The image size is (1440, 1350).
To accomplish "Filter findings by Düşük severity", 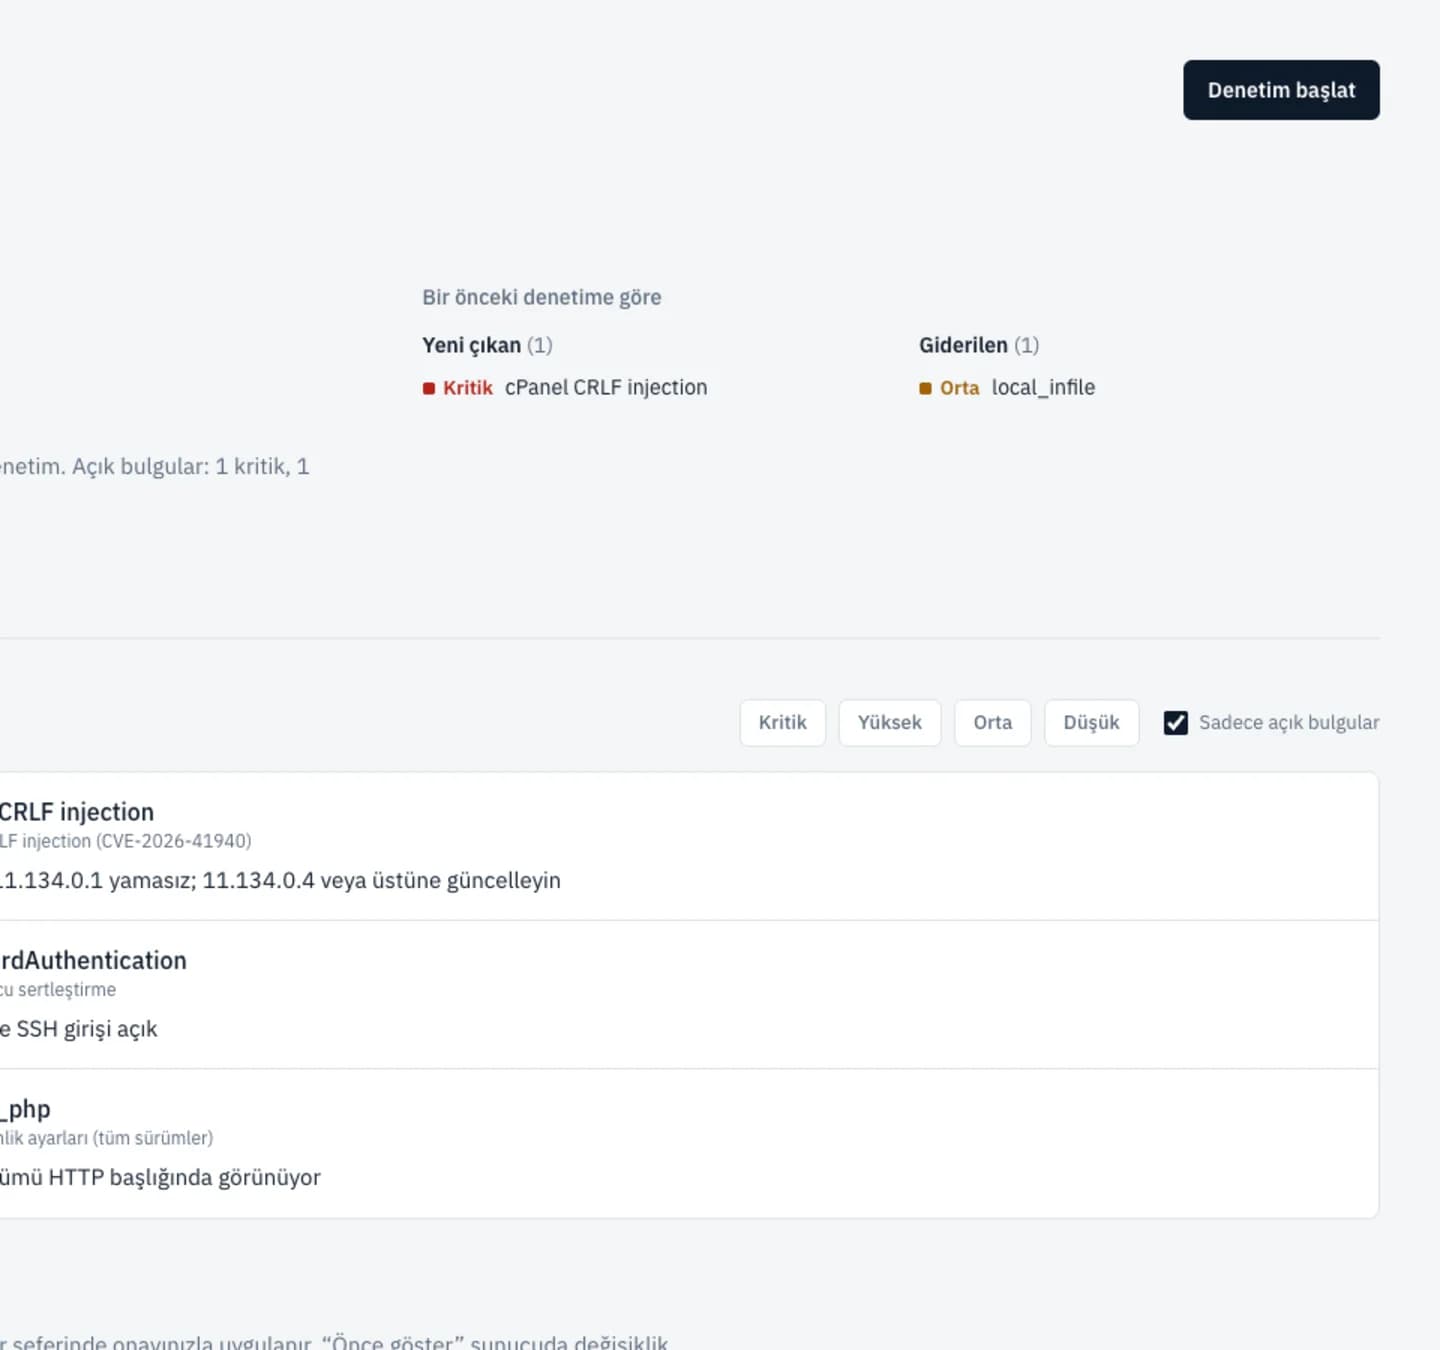I will coord(1091,722).
